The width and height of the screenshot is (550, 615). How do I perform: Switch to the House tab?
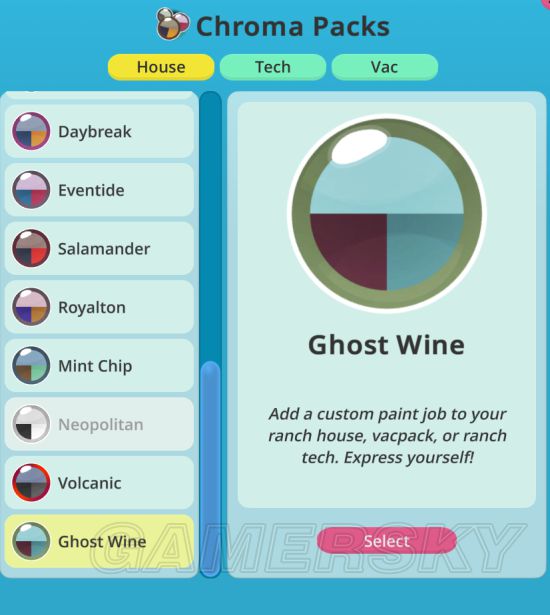161,67
